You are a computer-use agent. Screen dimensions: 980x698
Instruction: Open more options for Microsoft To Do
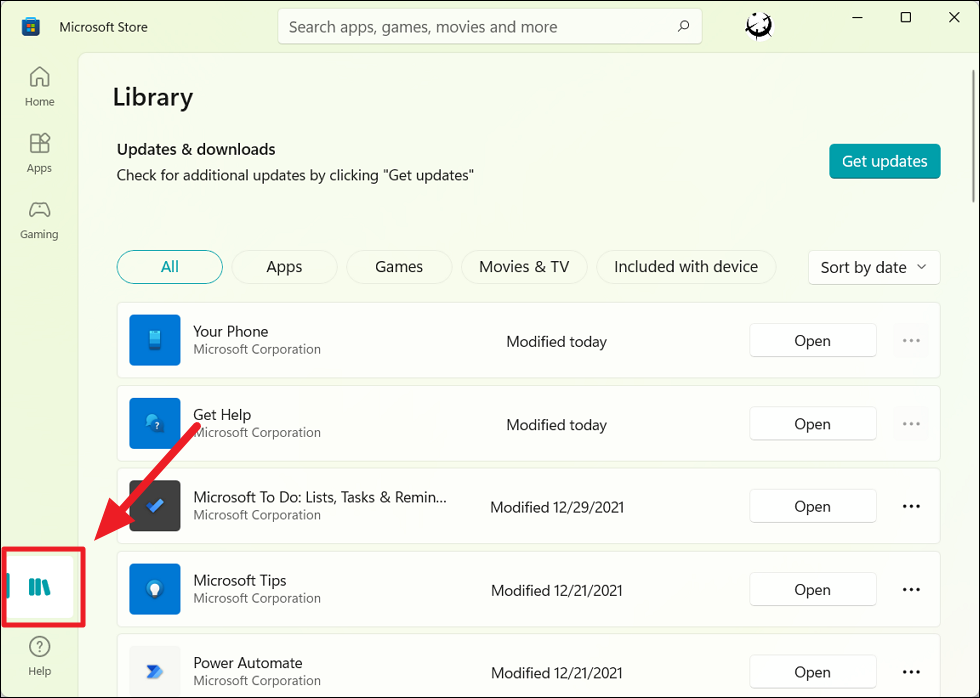(x=911, y=506)
